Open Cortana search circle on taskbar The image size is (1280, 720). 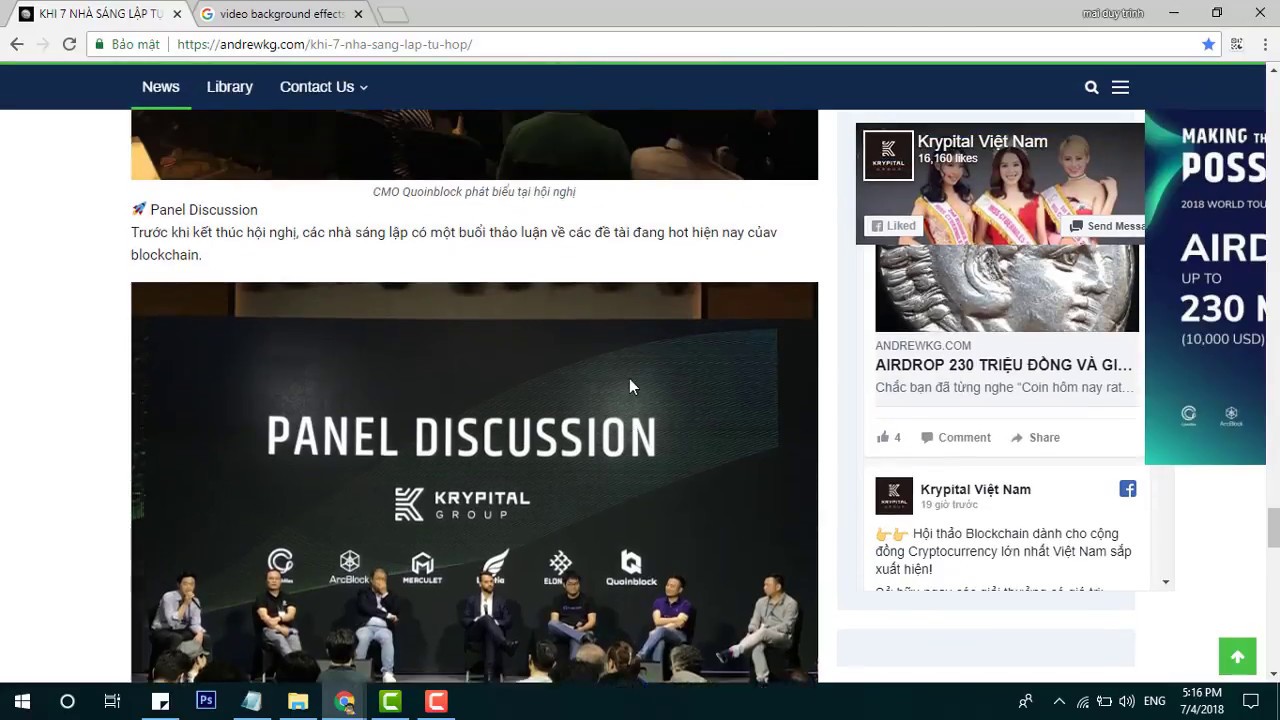[67, 701]
